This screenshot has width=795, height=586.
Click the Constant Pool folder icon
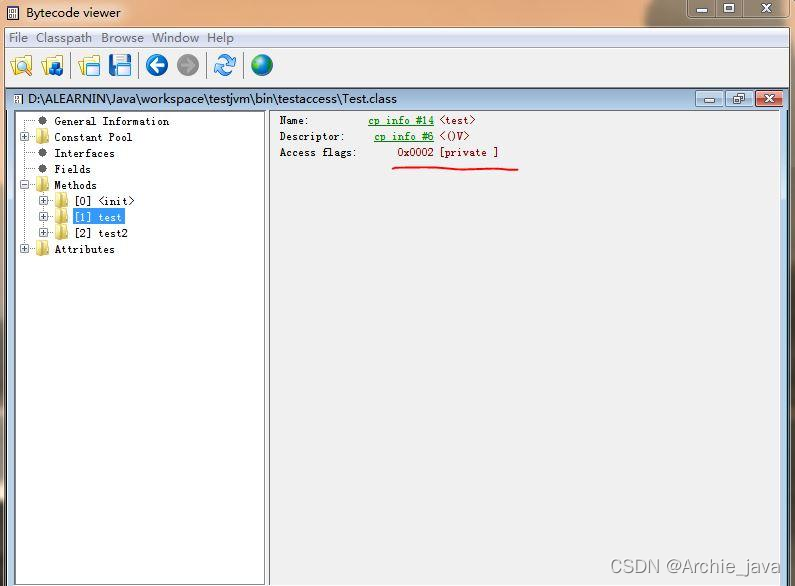(x=43, y=137)
